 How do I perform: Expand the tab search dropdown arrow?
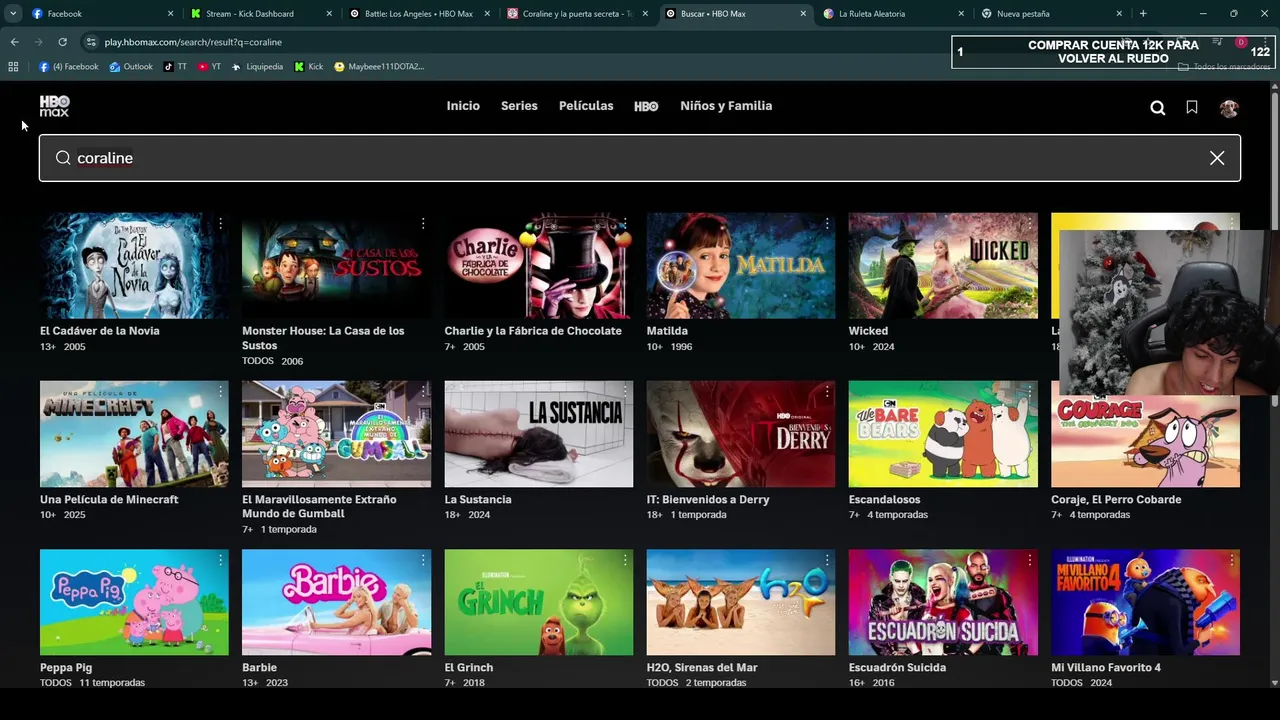[x=13, y=14]
